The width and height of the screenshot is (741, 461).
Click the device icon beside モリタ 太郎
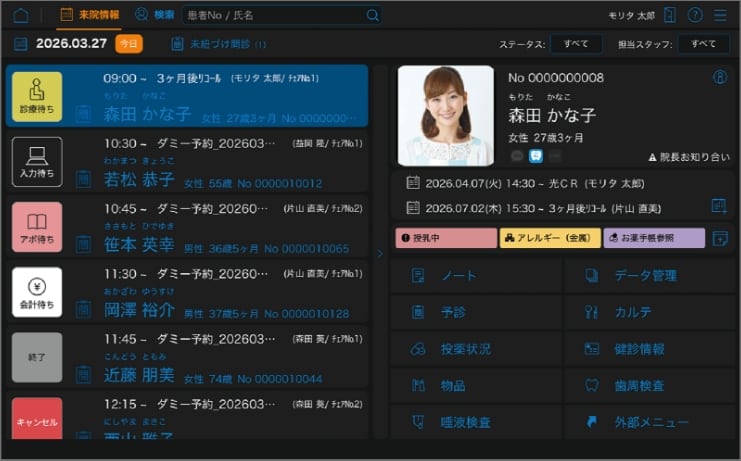pos(669,15)
